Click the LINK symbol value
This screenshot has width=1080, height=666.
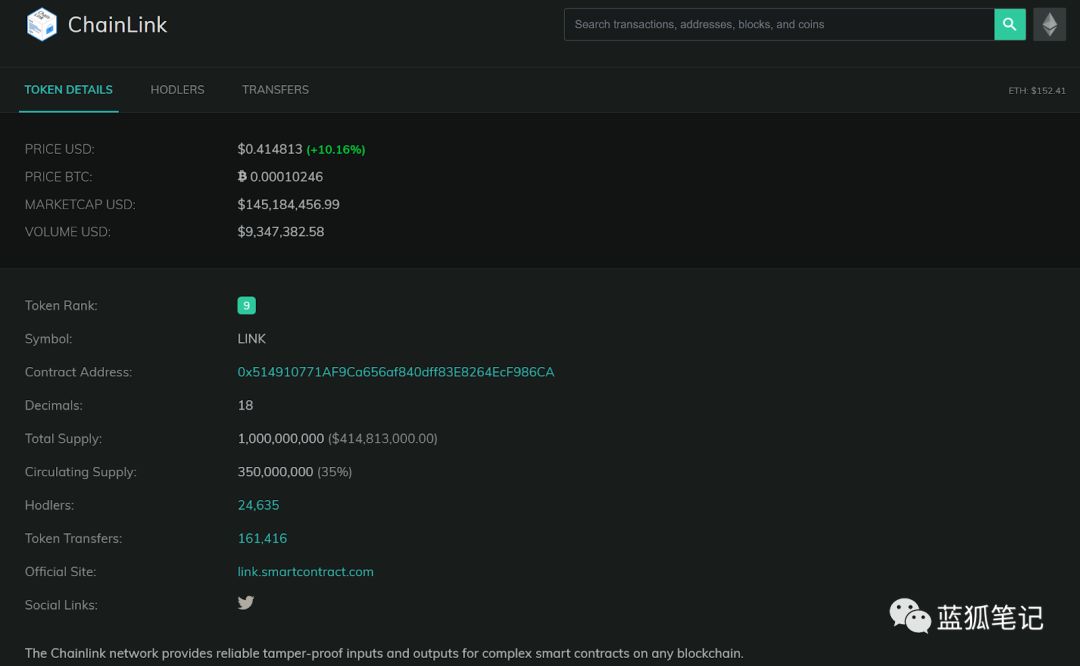tap(251, 339)
